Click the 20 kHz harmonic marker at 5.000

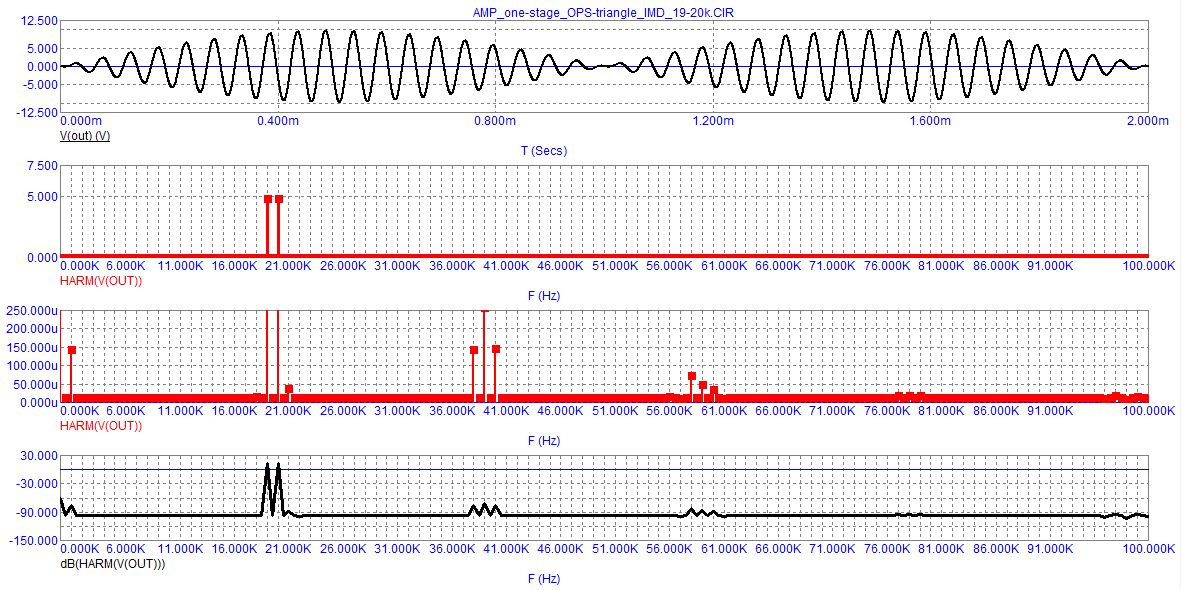pos(279,199)
